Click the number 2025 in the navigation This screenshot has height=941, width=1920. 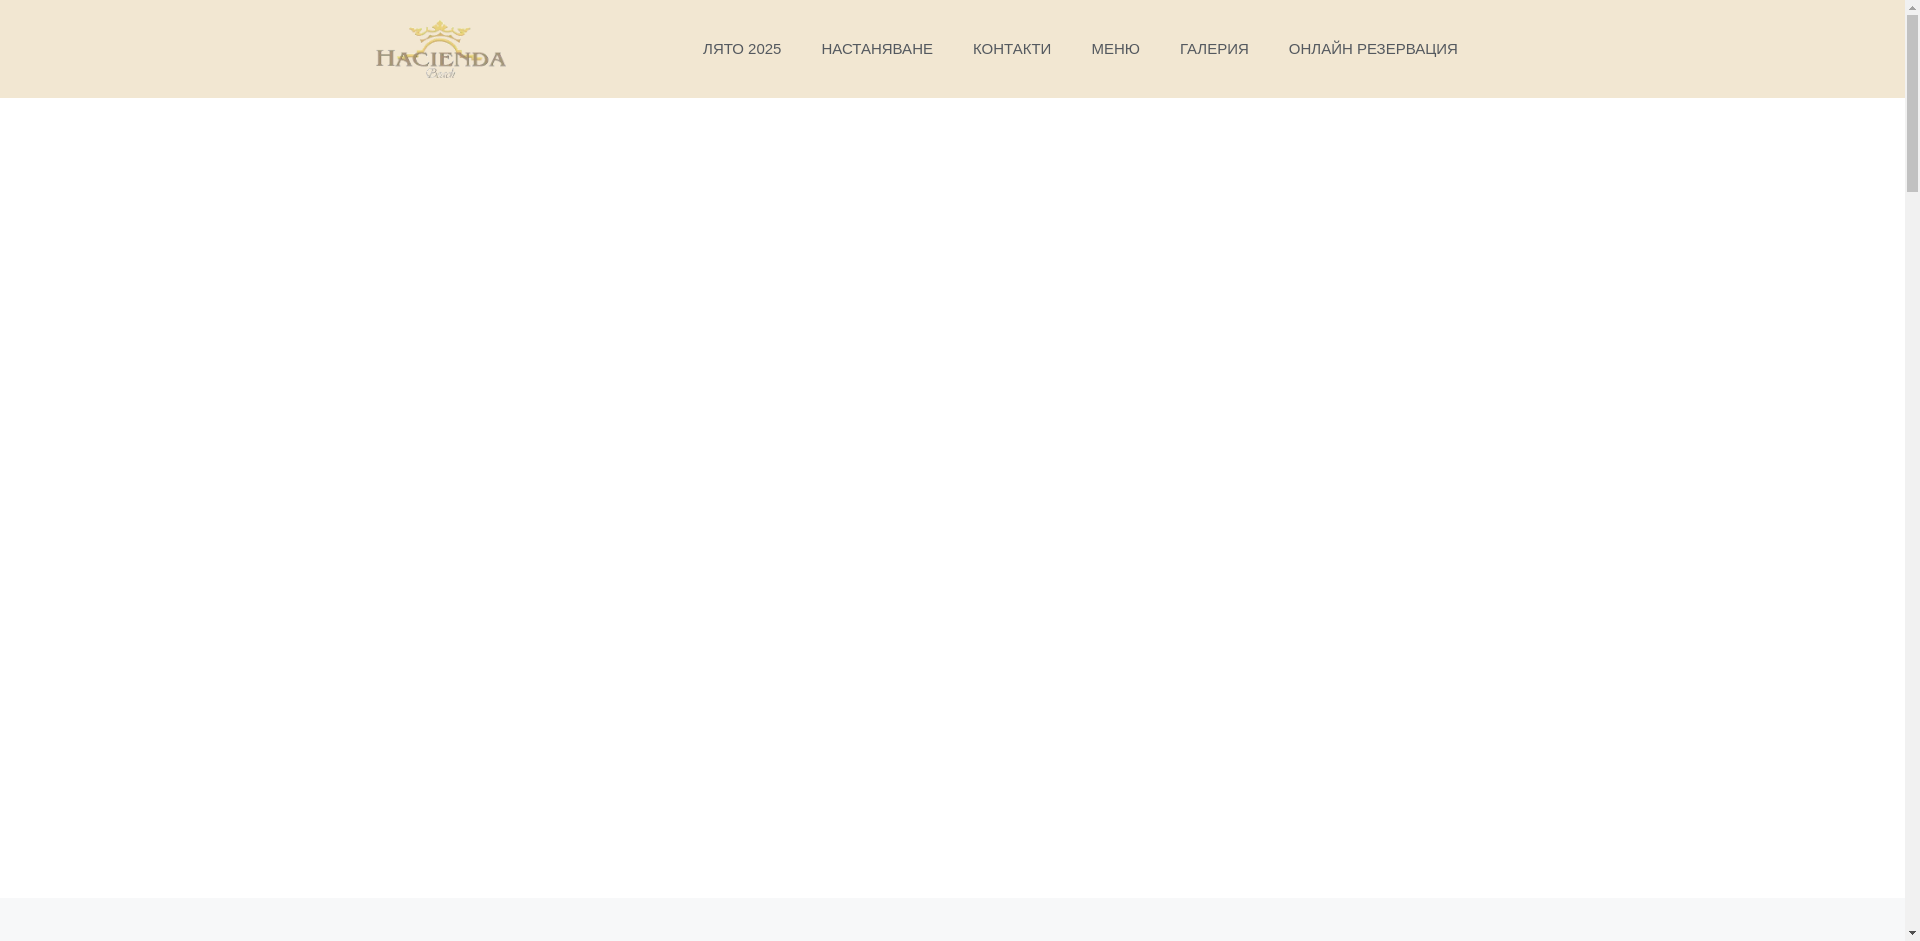point(764,49)
